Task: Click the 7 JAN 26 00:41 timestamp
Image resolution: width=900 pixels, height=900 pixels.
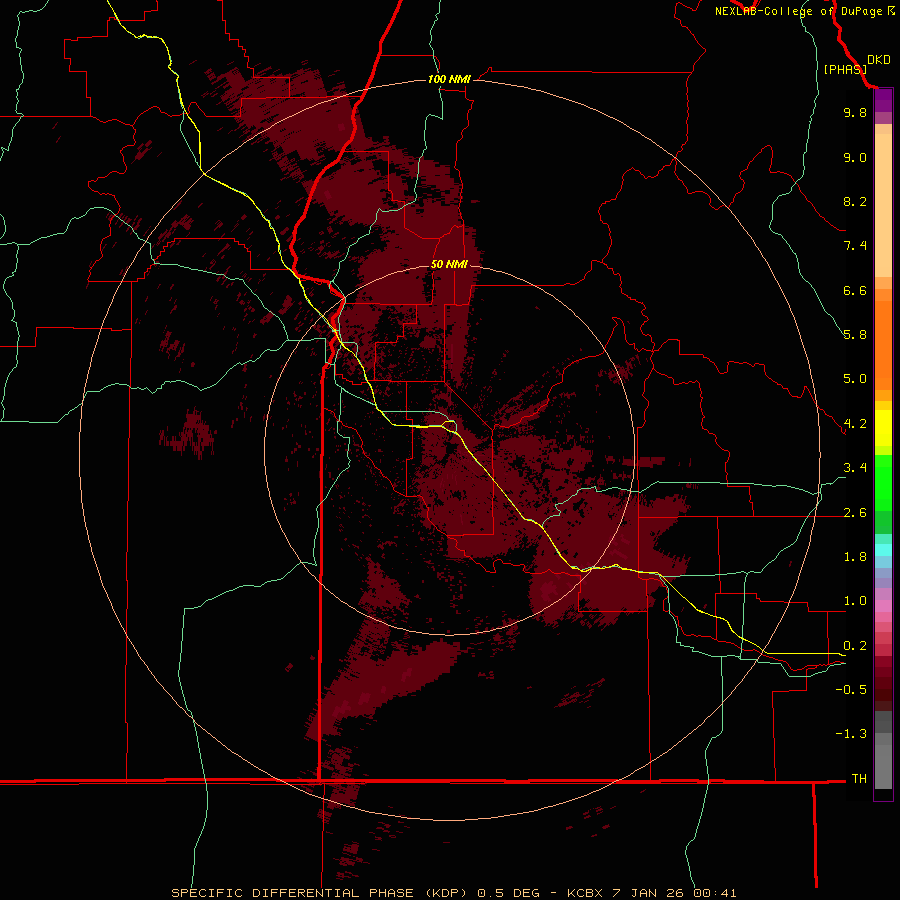Action: tap(672, 893)
